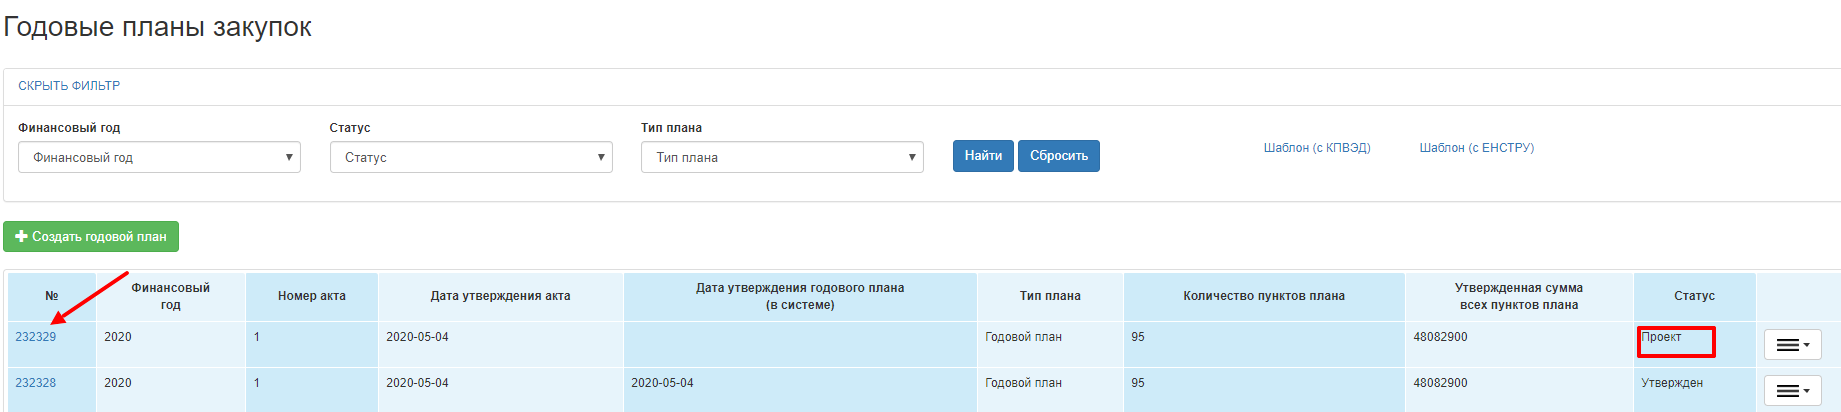Open plan number 232329

click(x=36, y=337)
